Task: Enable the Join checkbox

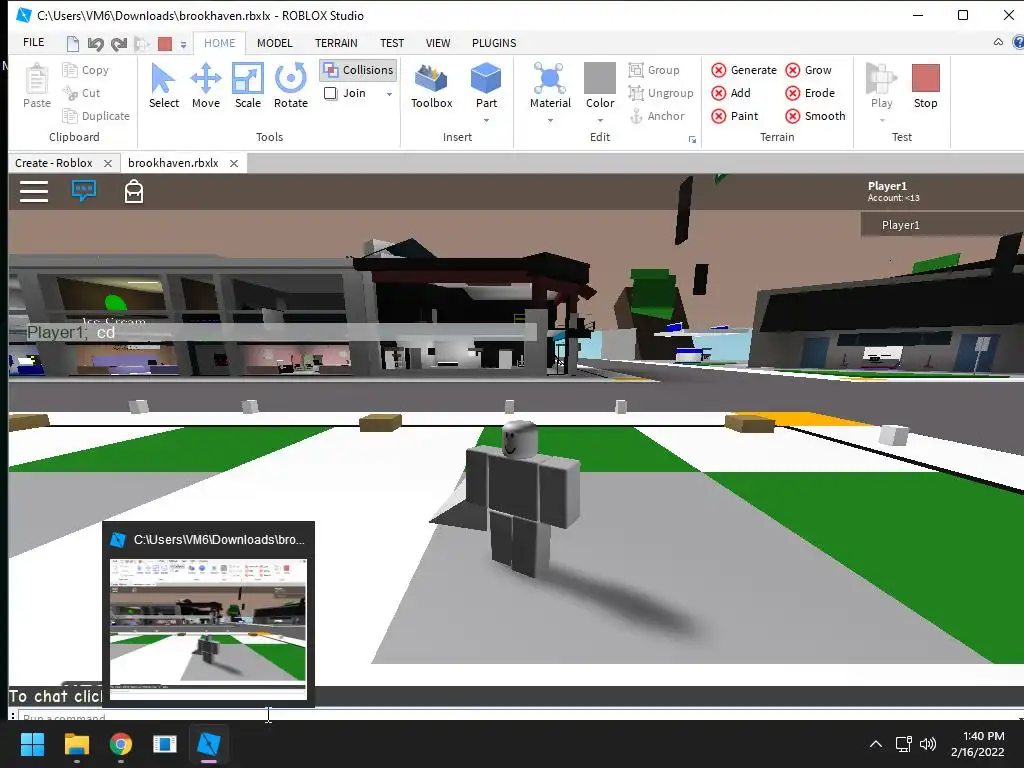Action: pyautogui.click(x=330, y=93)
